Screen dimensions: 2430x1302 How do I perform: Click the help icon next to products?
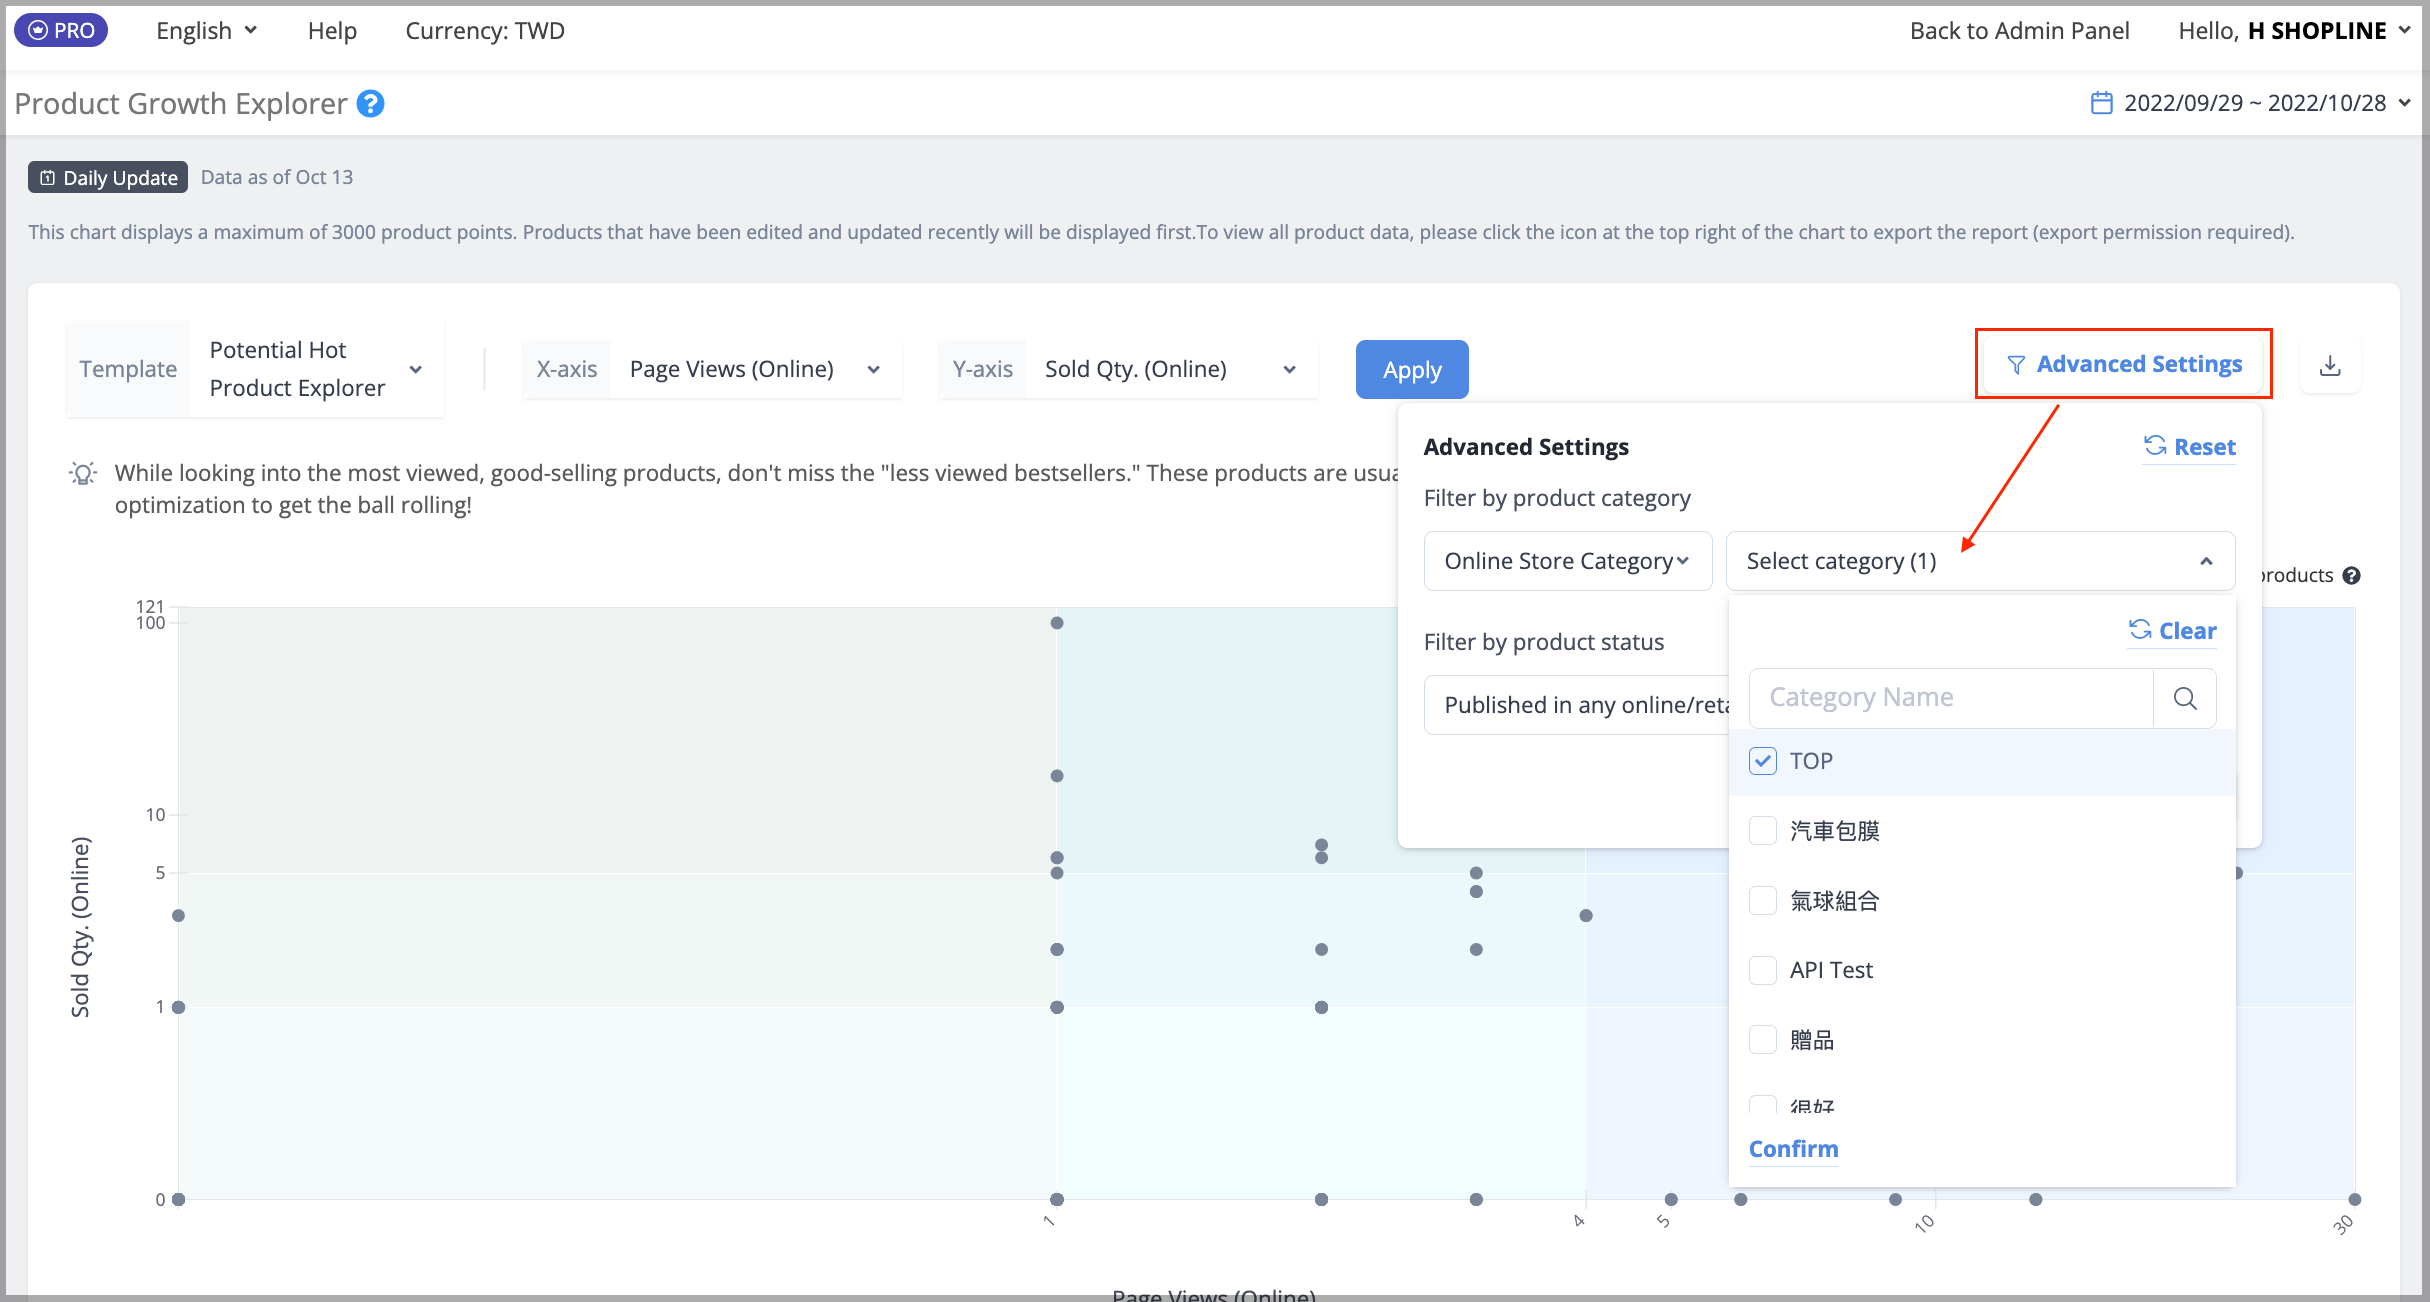(2352, 575)
